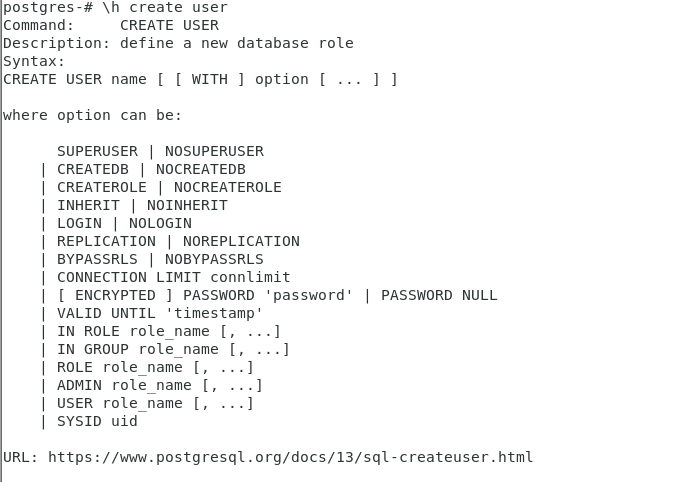Click the "IN GROUP" option text
679x482 pixels.
click(93, 349)
